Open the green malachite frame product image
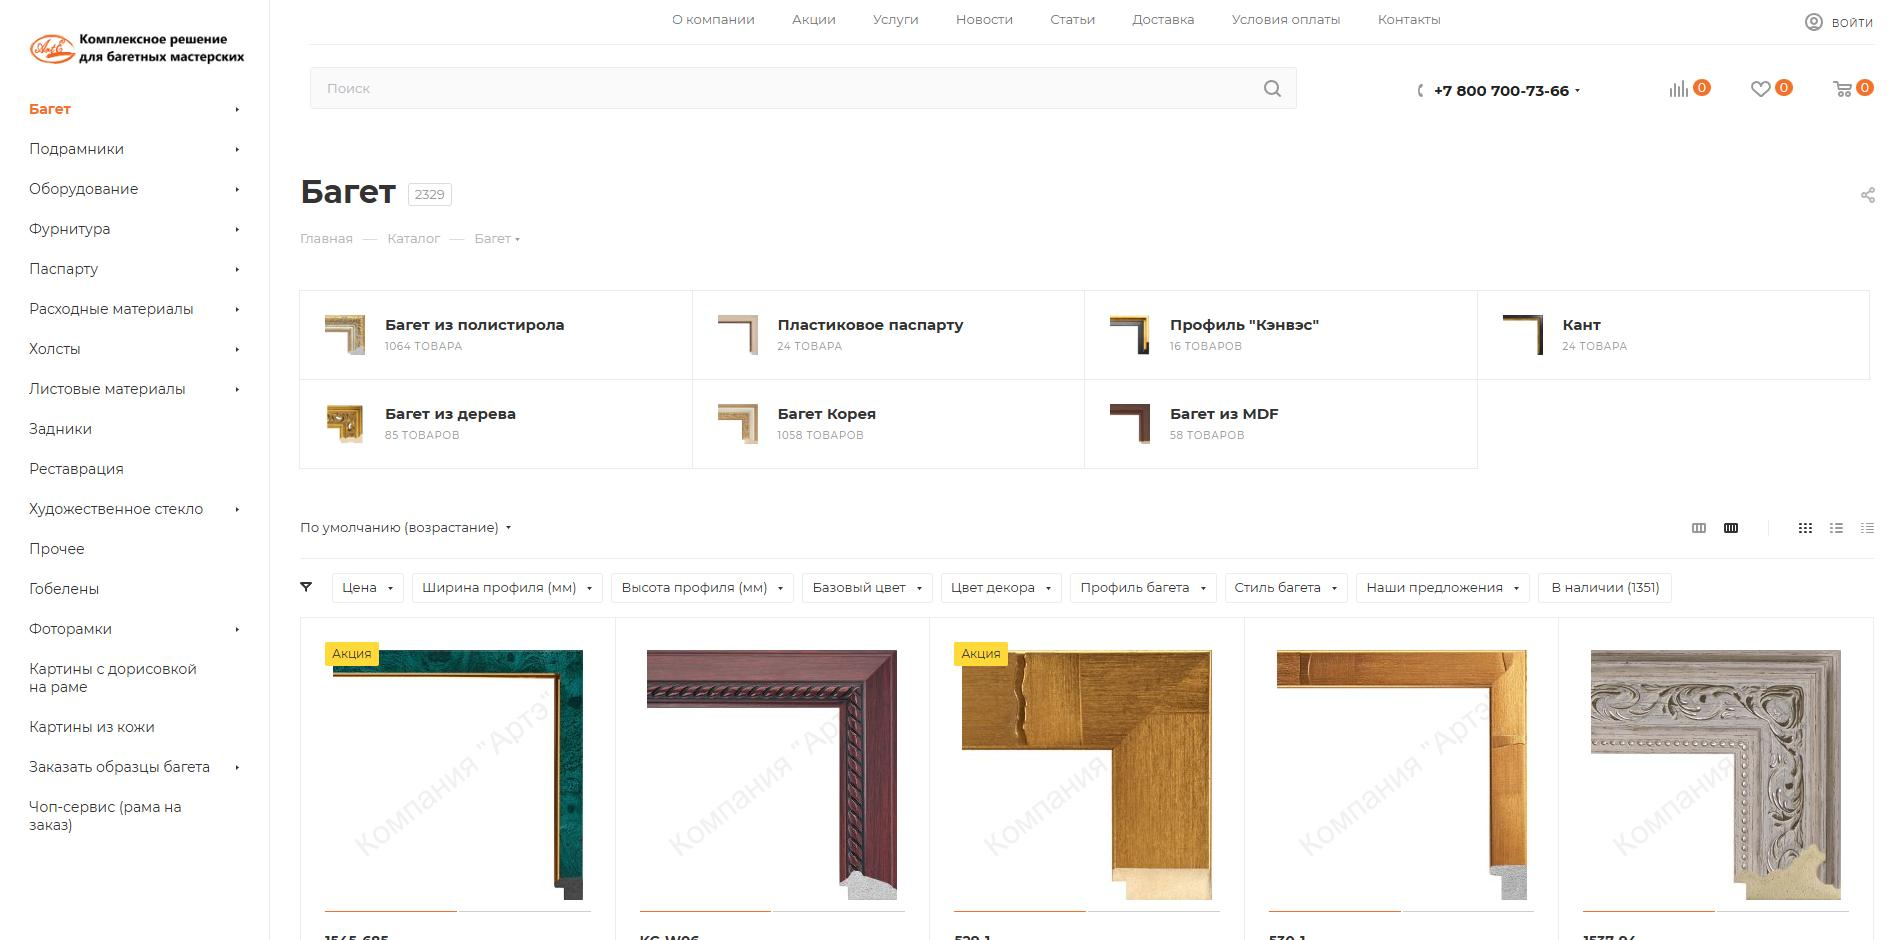The width and height of the screenshot is (1896, 940). tap(458, 775)
